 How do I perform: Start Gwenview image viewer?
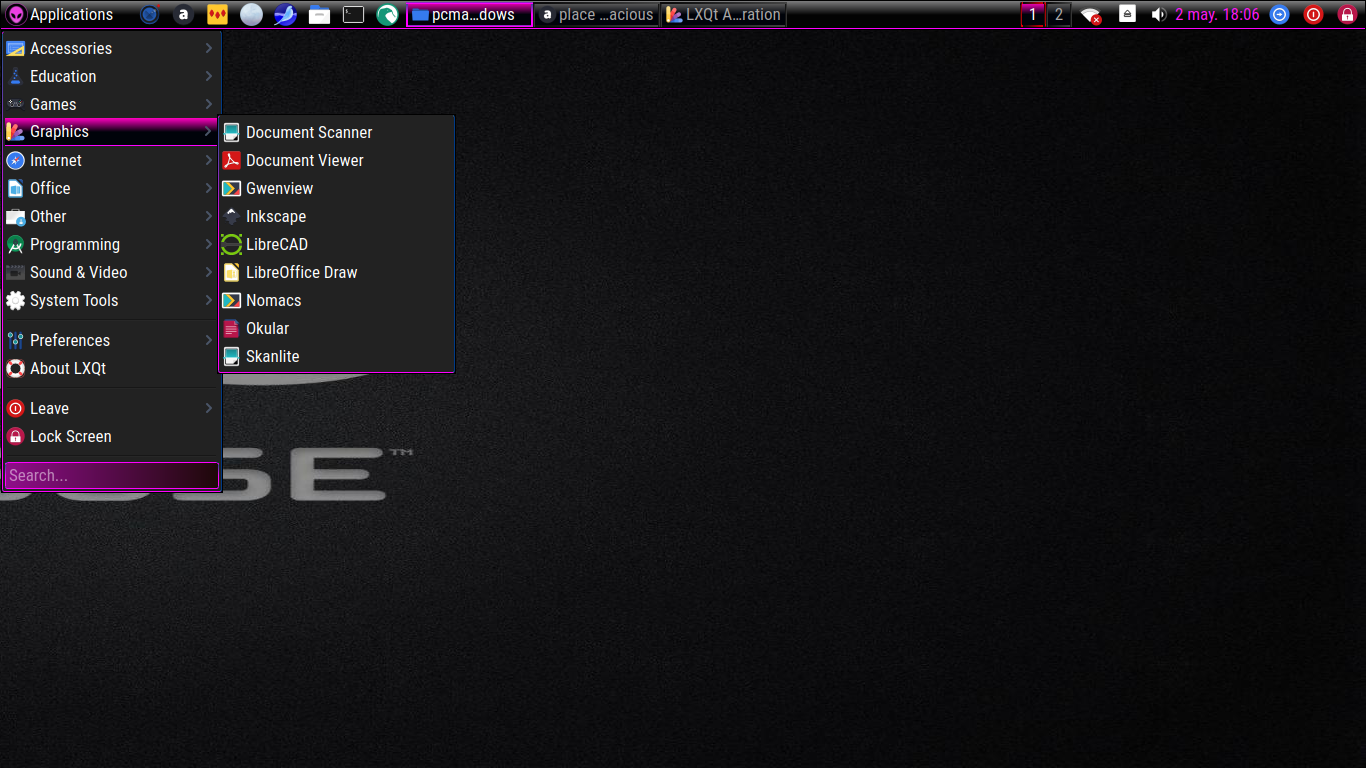(x=336, y=188)
